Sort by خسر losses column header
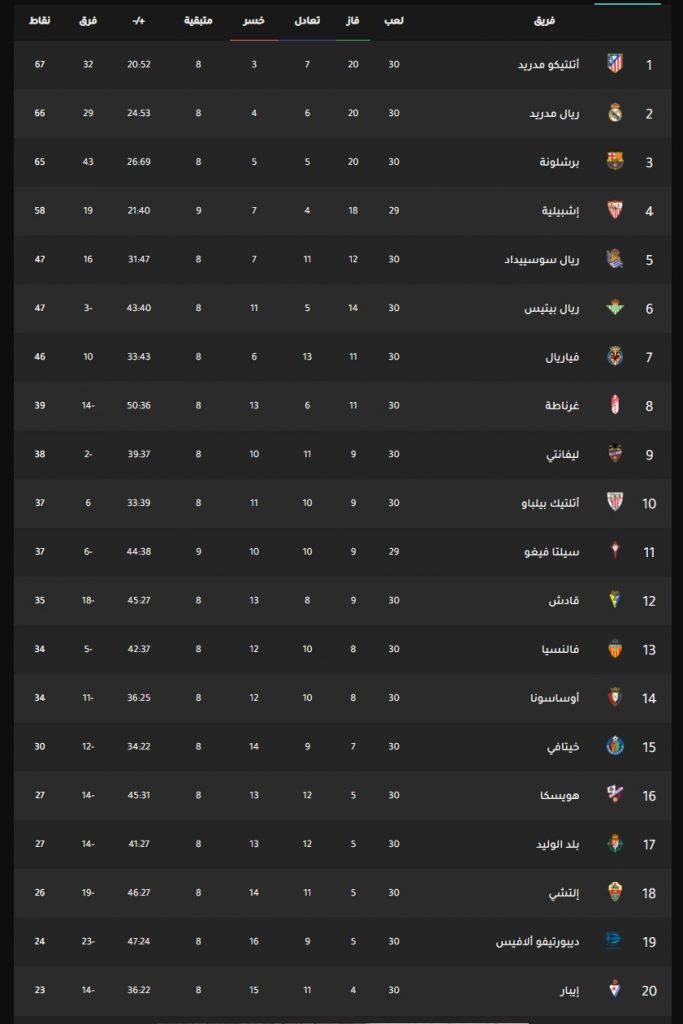This screenshot has width=683, height=1024. click(x=254, y=21)
